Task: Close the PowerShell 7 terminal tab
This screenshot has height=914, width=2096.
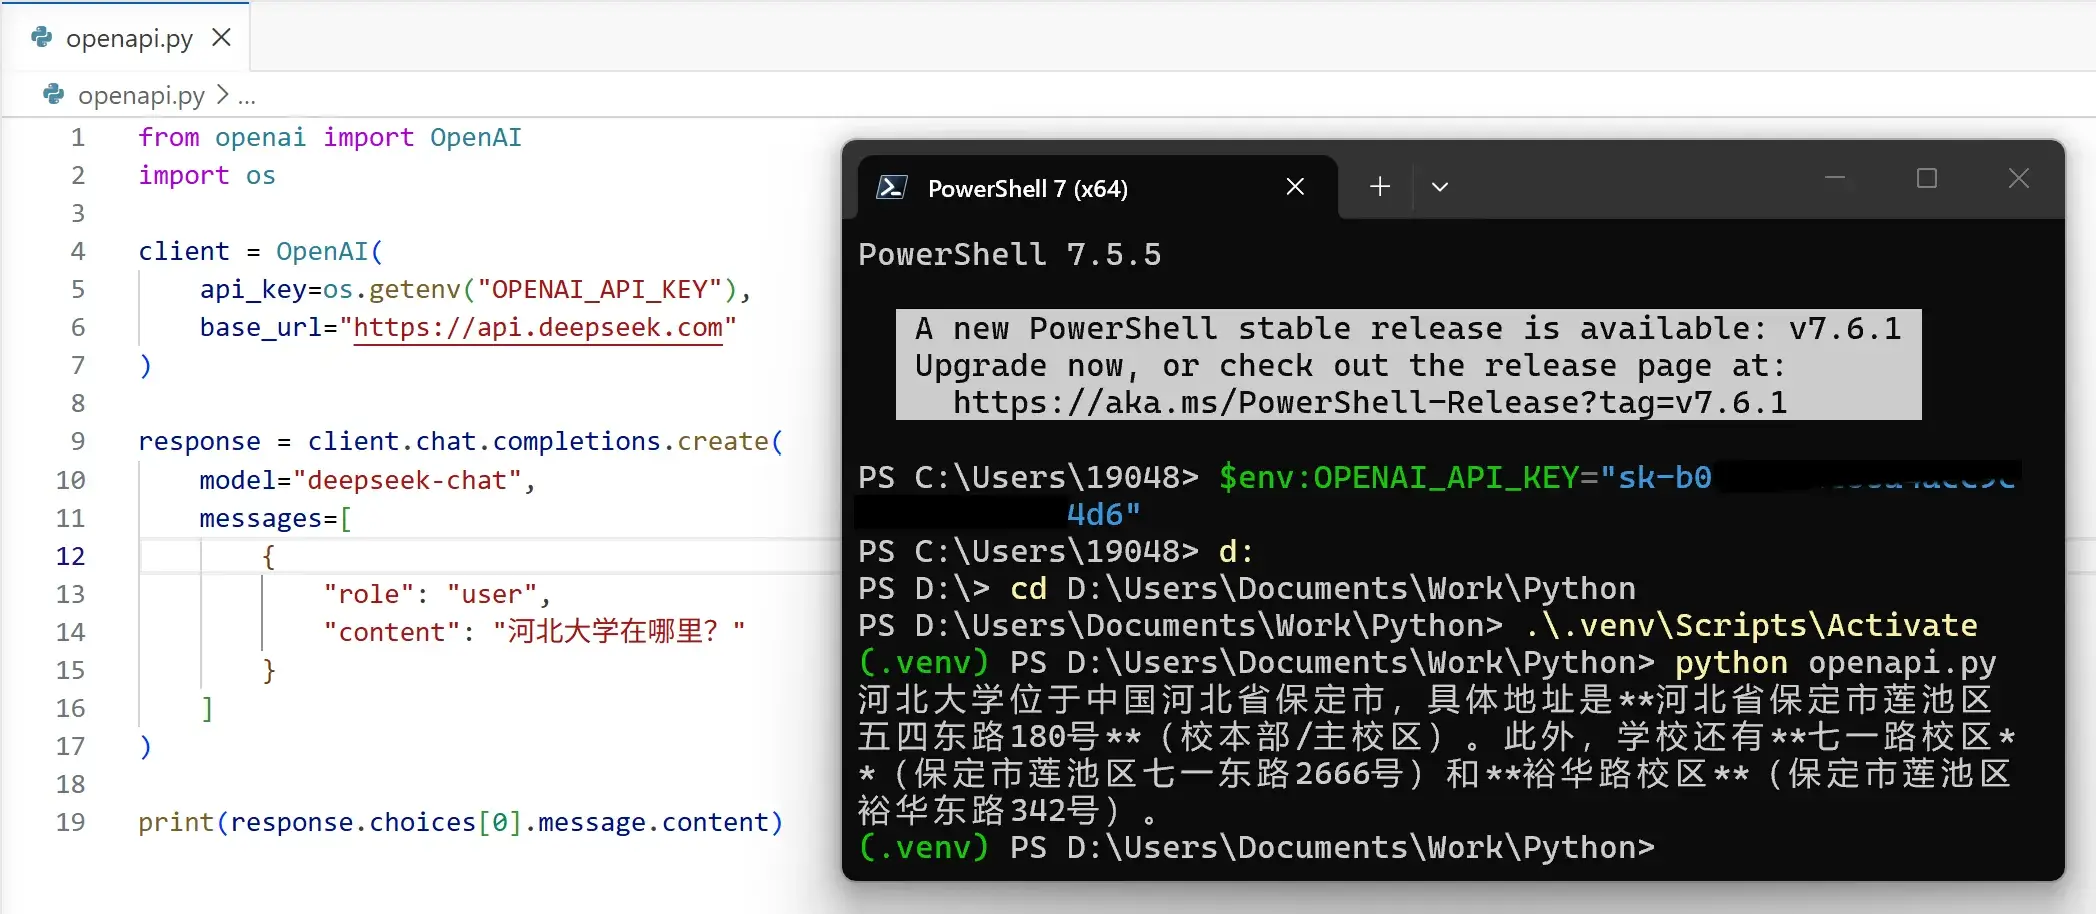Action: coord(1295,187)
